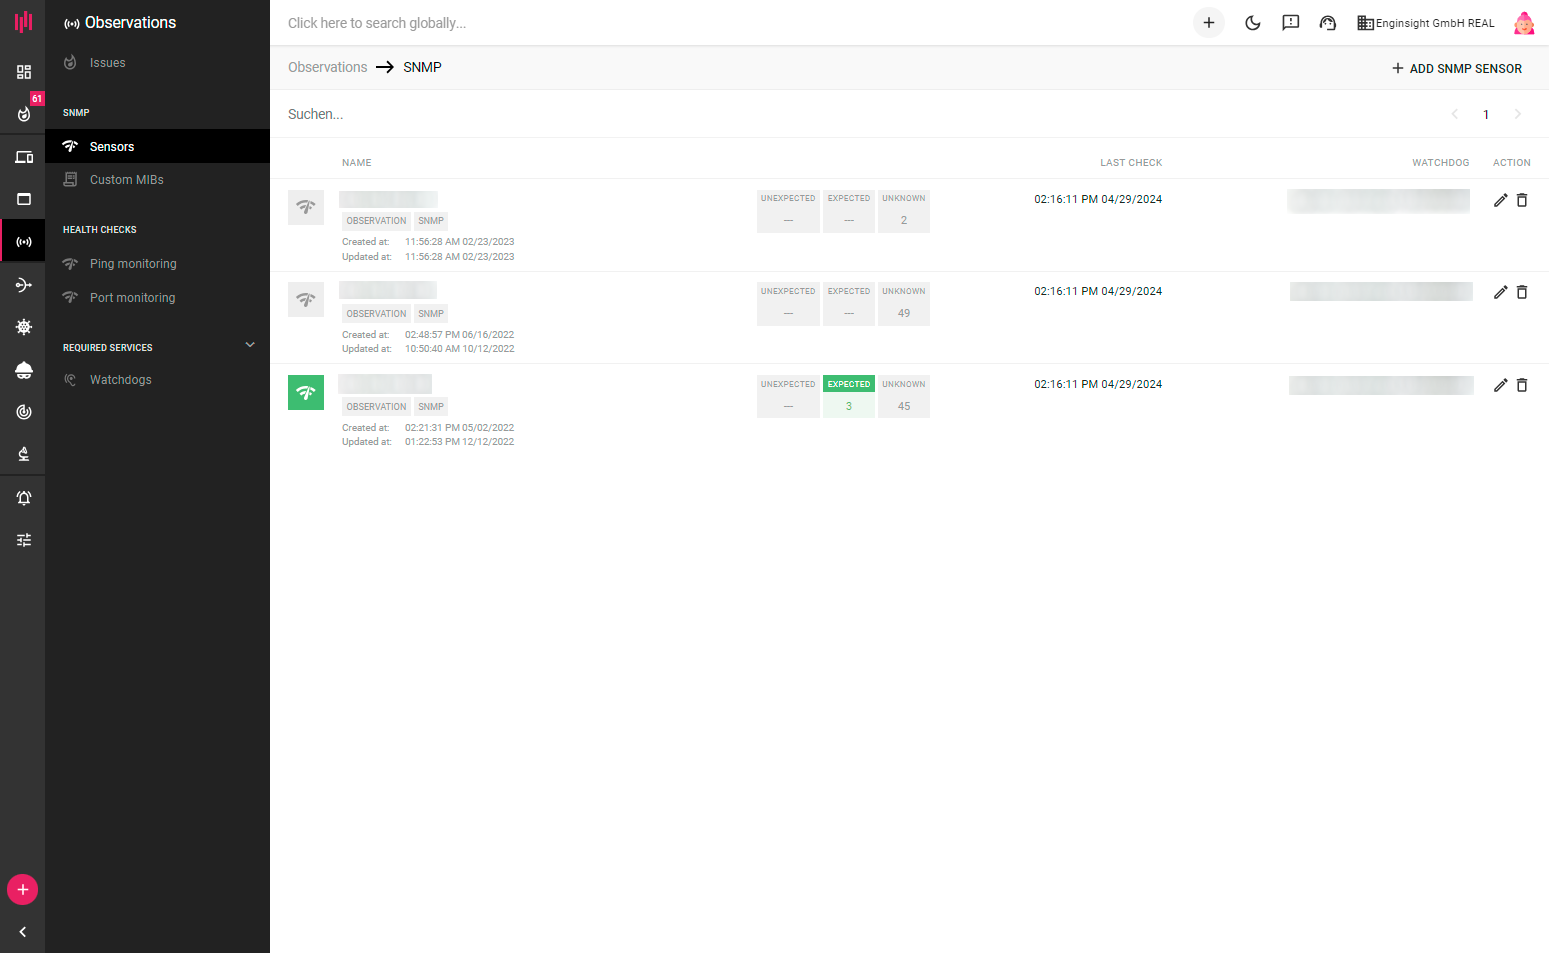Go to next page arrow
Screen dimensions: 1549x953
[1517, 114]
